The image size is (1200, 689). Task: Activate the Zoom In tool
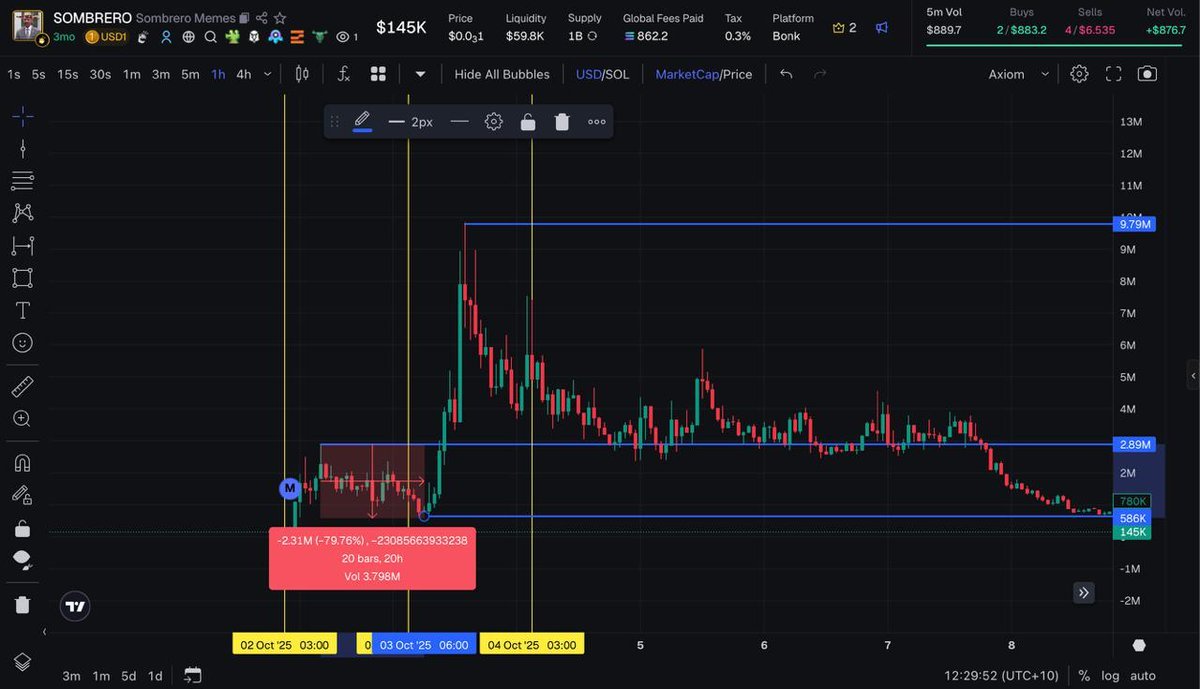coord(22,418)
